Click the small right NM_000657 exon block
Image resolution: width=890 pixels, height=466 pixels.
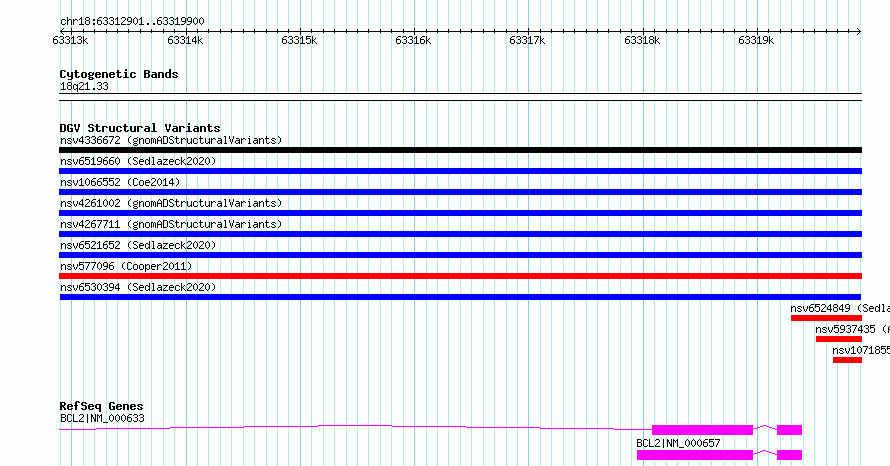coord(790,455)
